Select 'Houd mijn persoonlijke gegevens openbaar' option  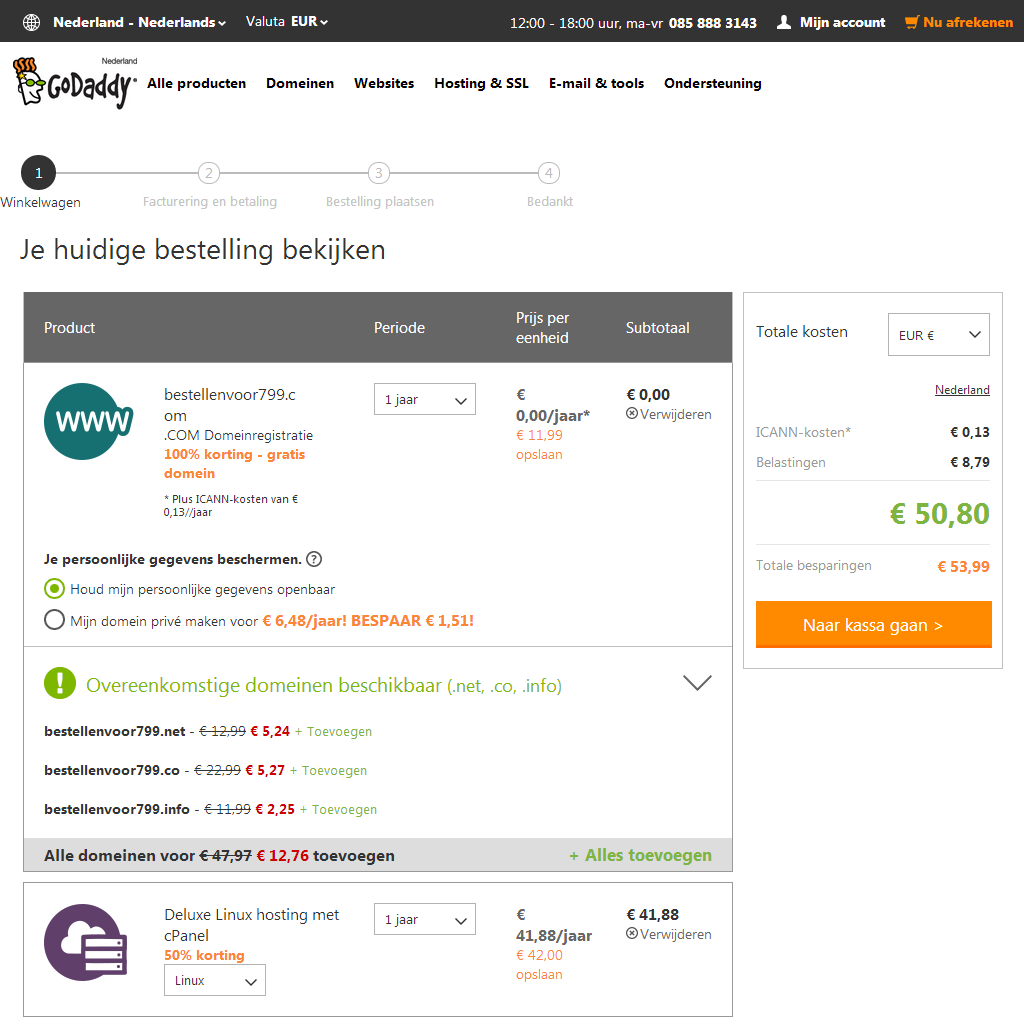(55, 589)
